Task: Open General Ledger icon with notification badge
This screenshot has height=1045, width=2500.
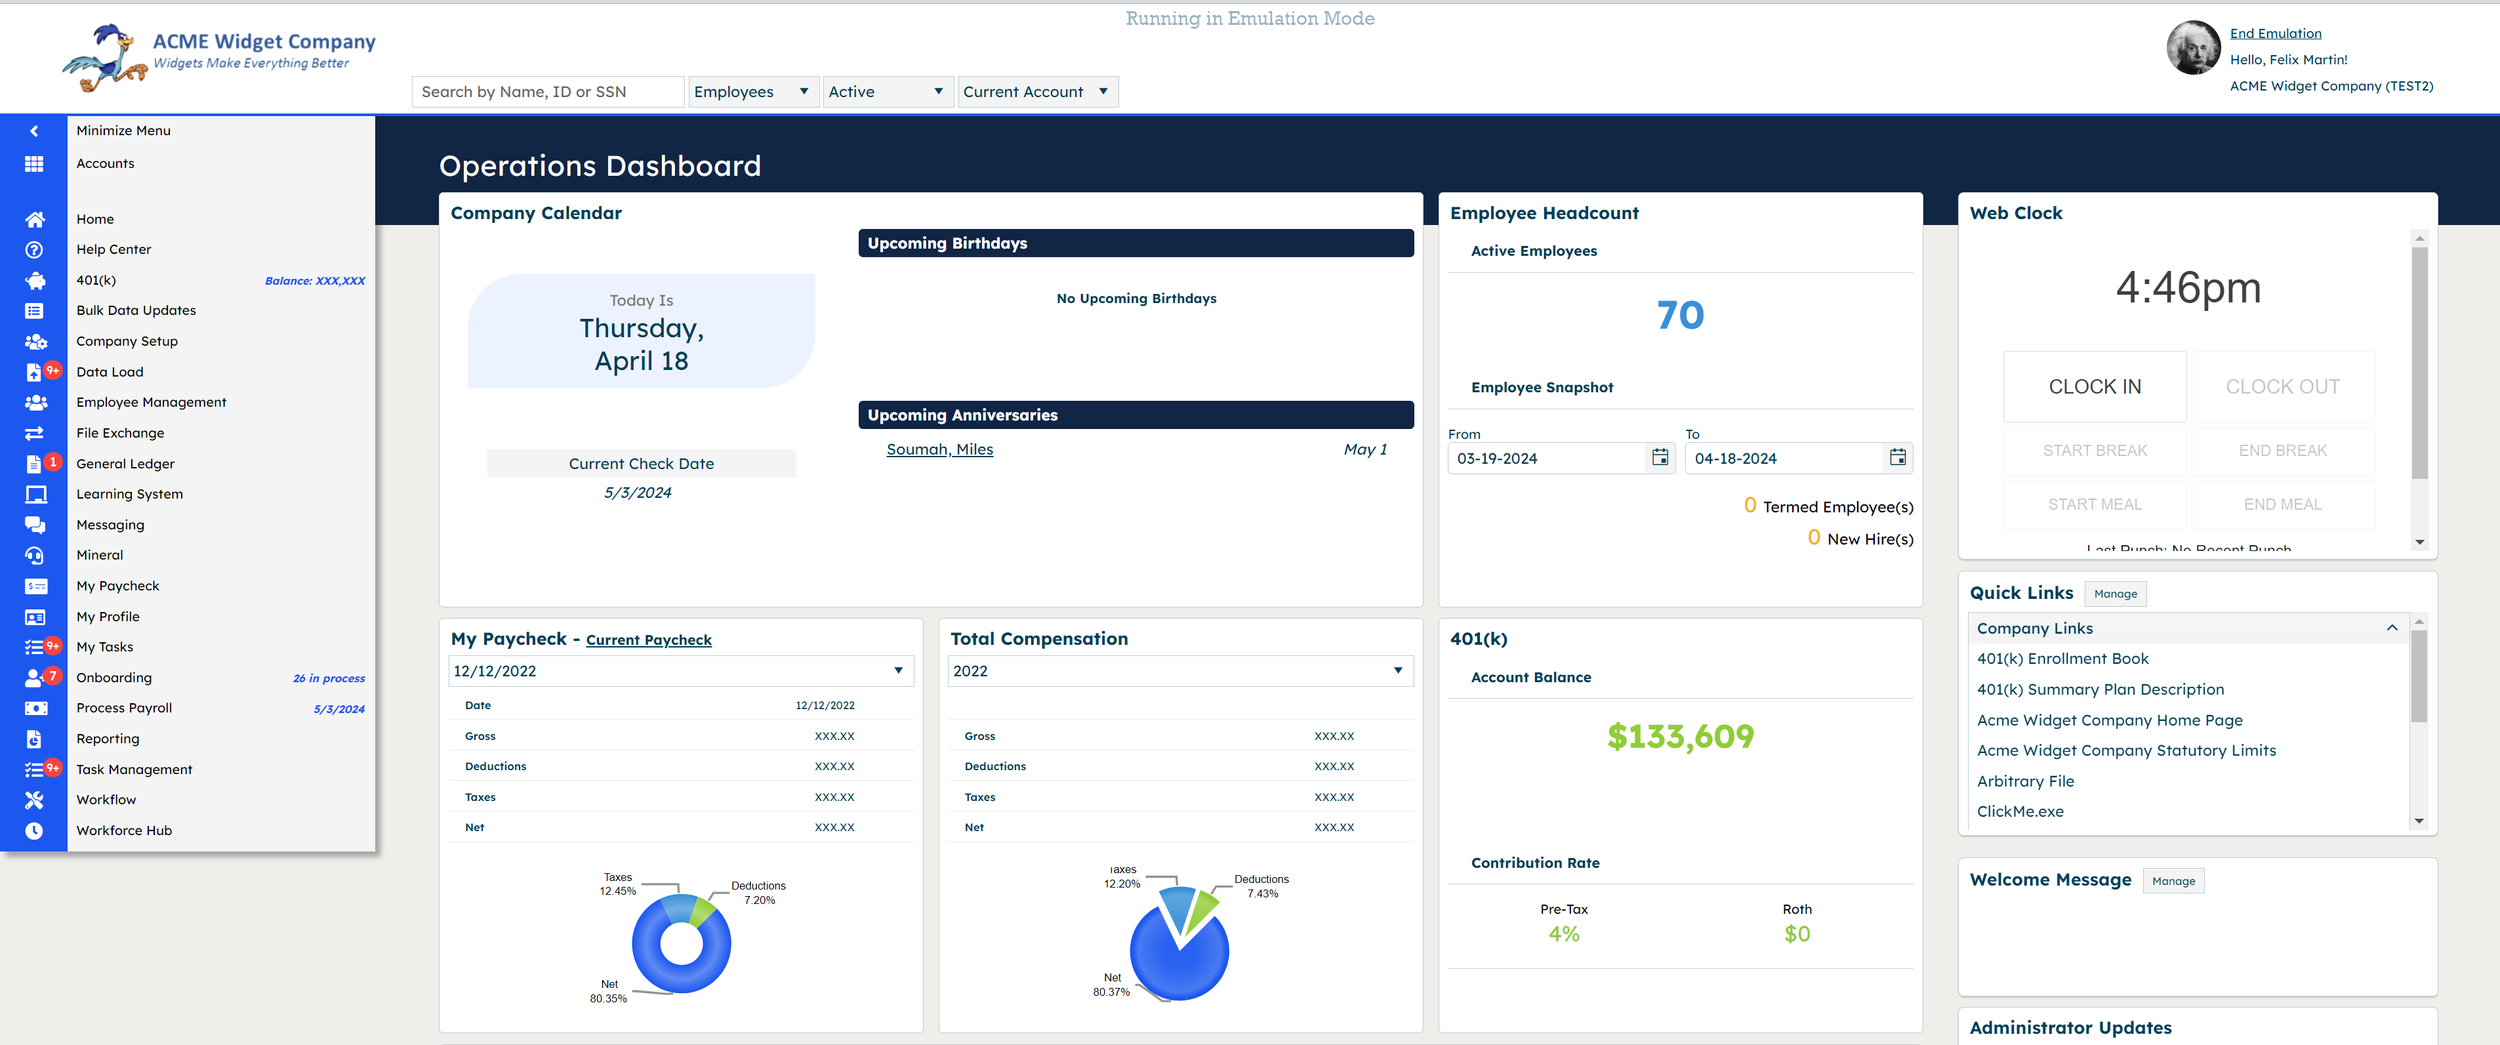Action: 35,463
